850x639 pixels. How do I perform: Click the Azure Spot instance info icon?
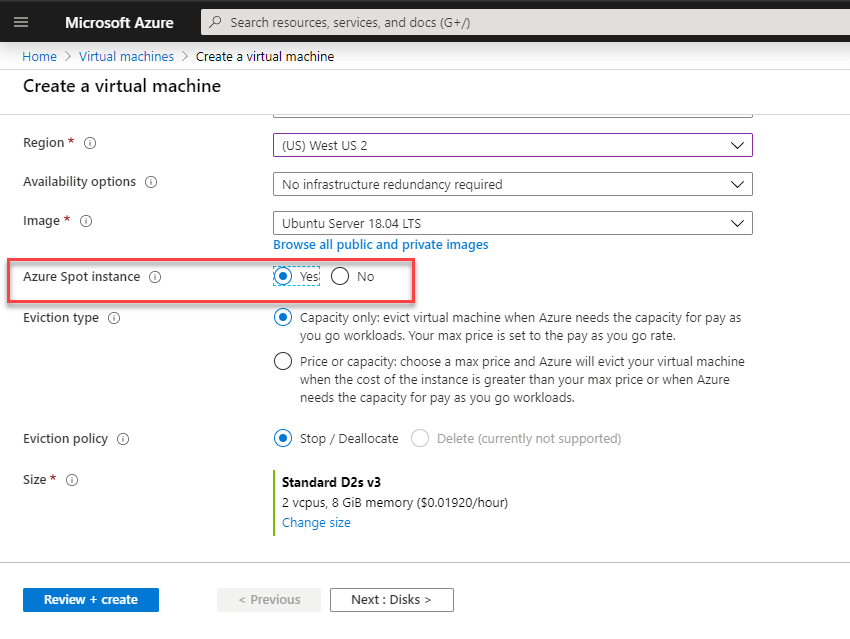point(155,277)
